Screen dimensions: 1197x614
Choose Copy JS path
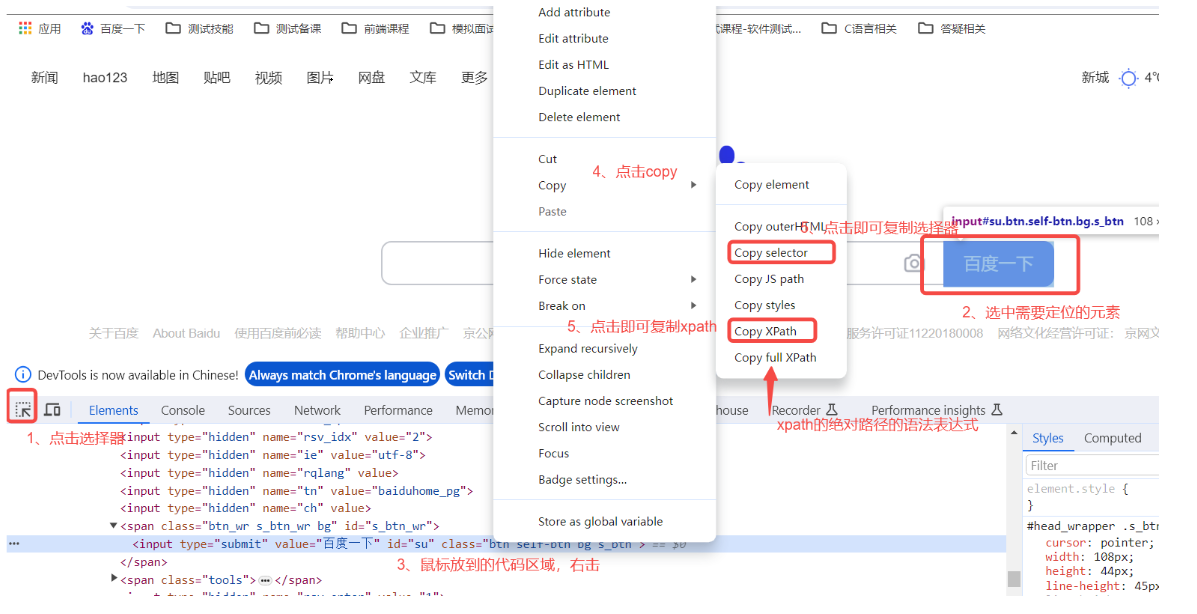click(x=769, y=279)
